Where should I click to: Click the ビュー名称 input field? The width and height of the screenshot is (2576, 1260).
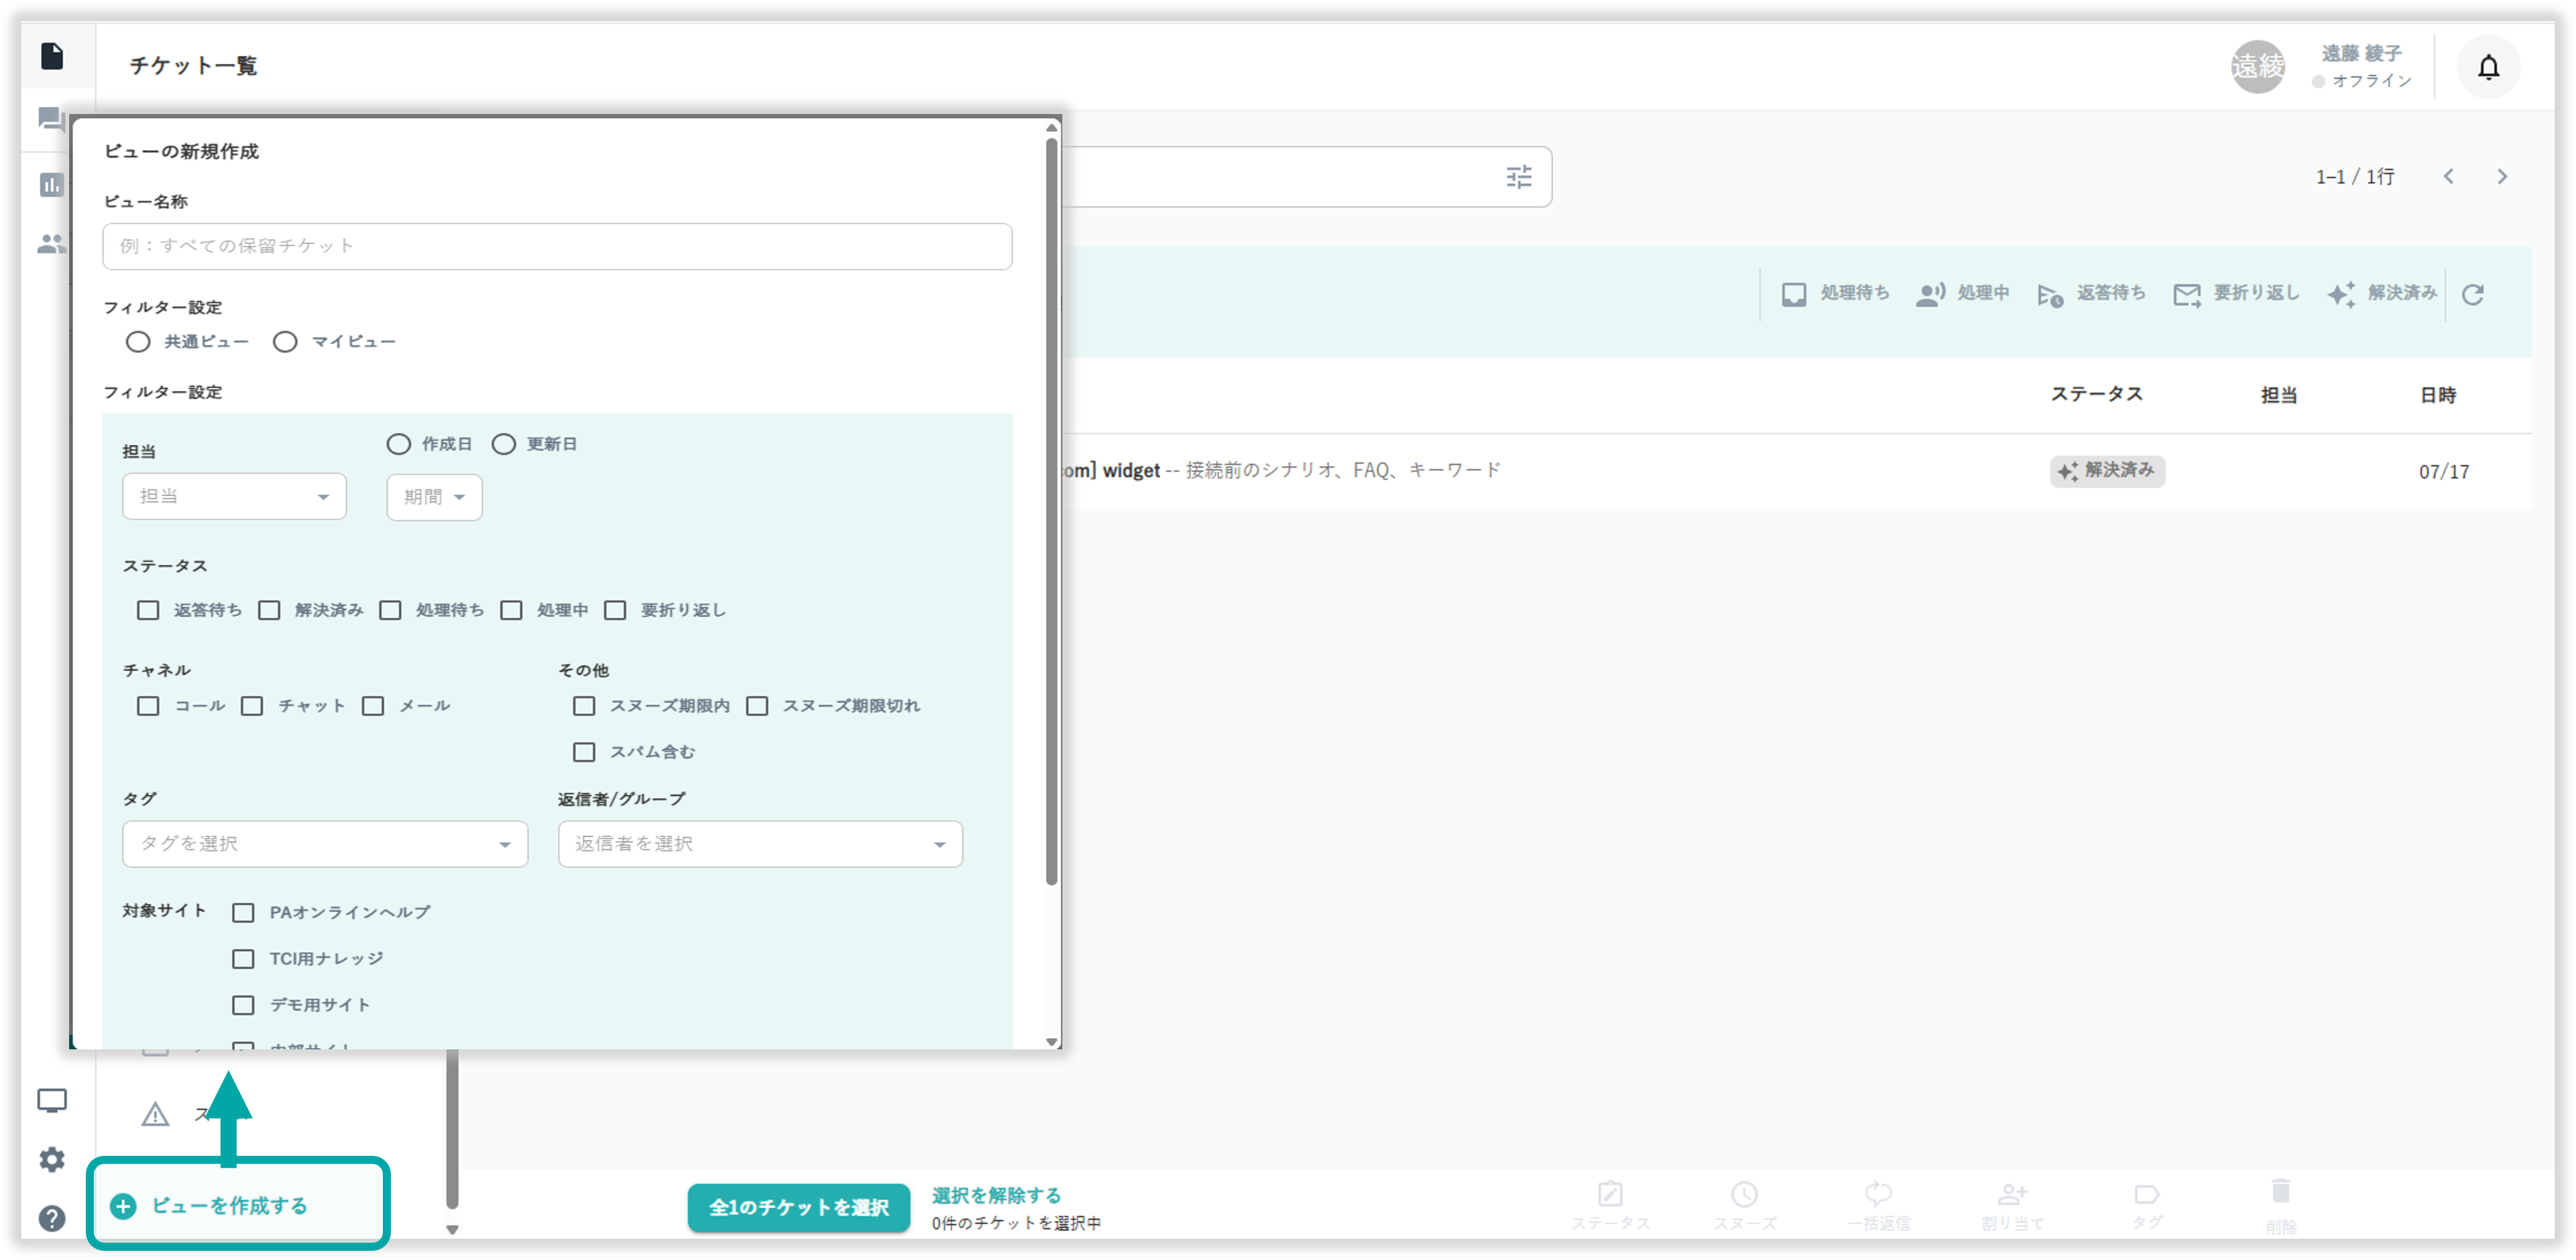pyautogui.click(x=557, y=246)
